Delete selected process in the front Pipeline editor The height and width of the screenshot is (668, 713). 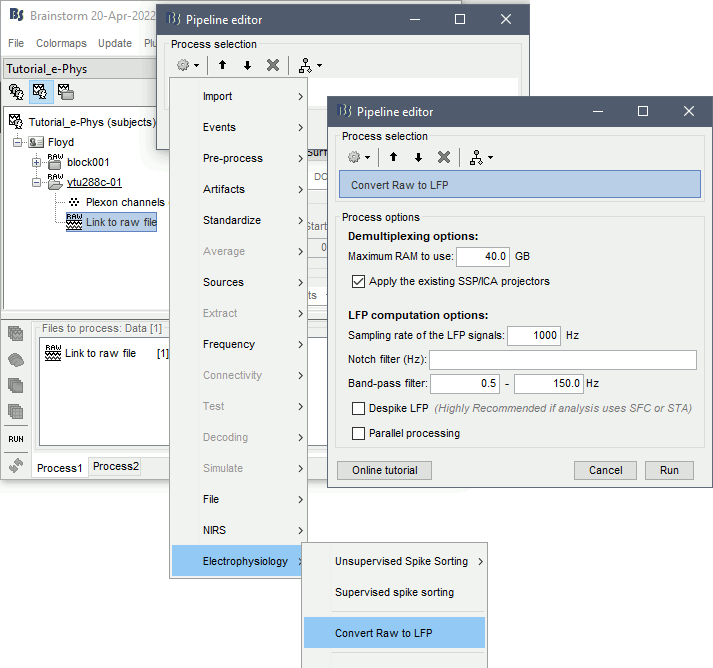444,157
